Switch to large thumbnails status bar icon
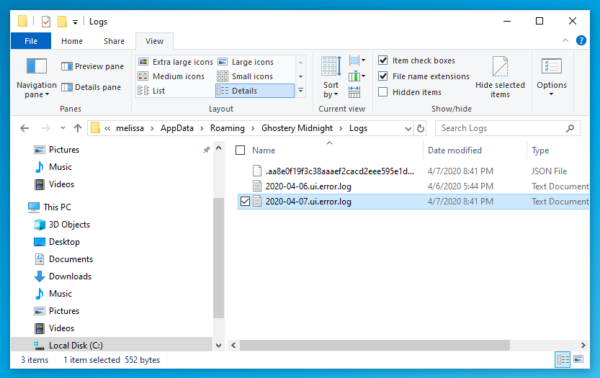 [x=579, y=359]
